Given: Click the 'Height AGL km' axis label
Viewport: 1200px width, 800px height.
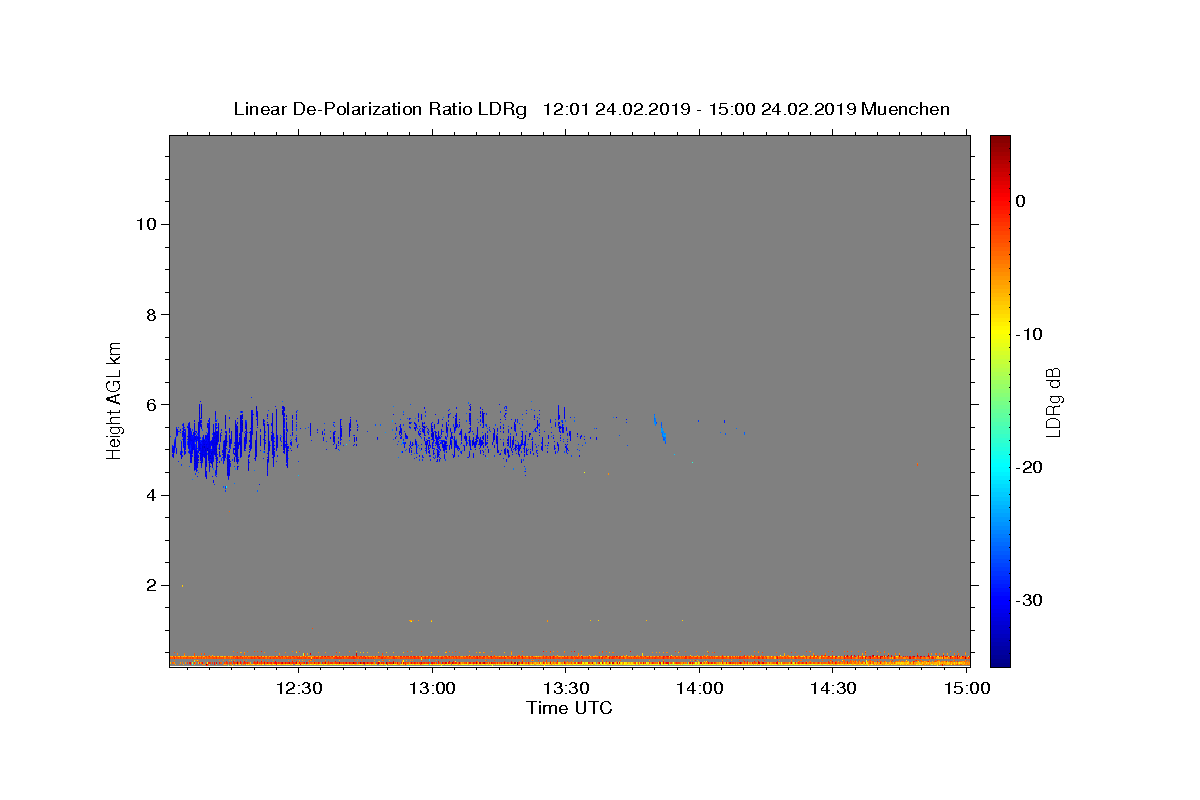Looking at the screenshot, I should pos(115,399).
